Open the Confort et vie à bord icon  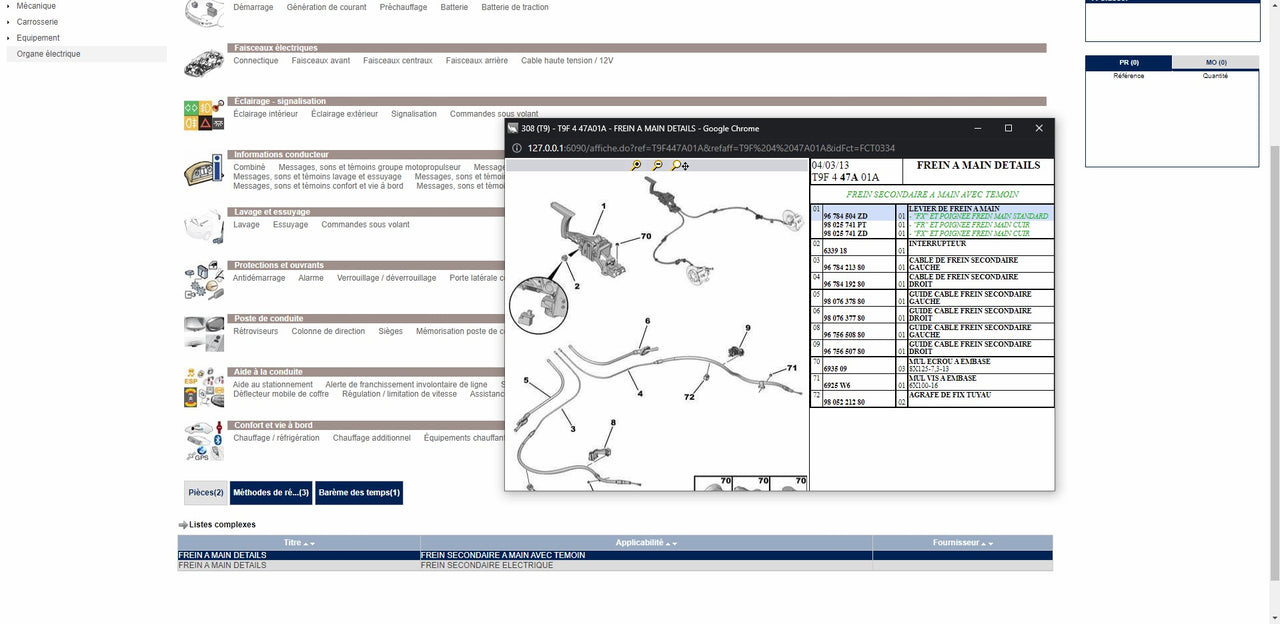tap(204, 441)
